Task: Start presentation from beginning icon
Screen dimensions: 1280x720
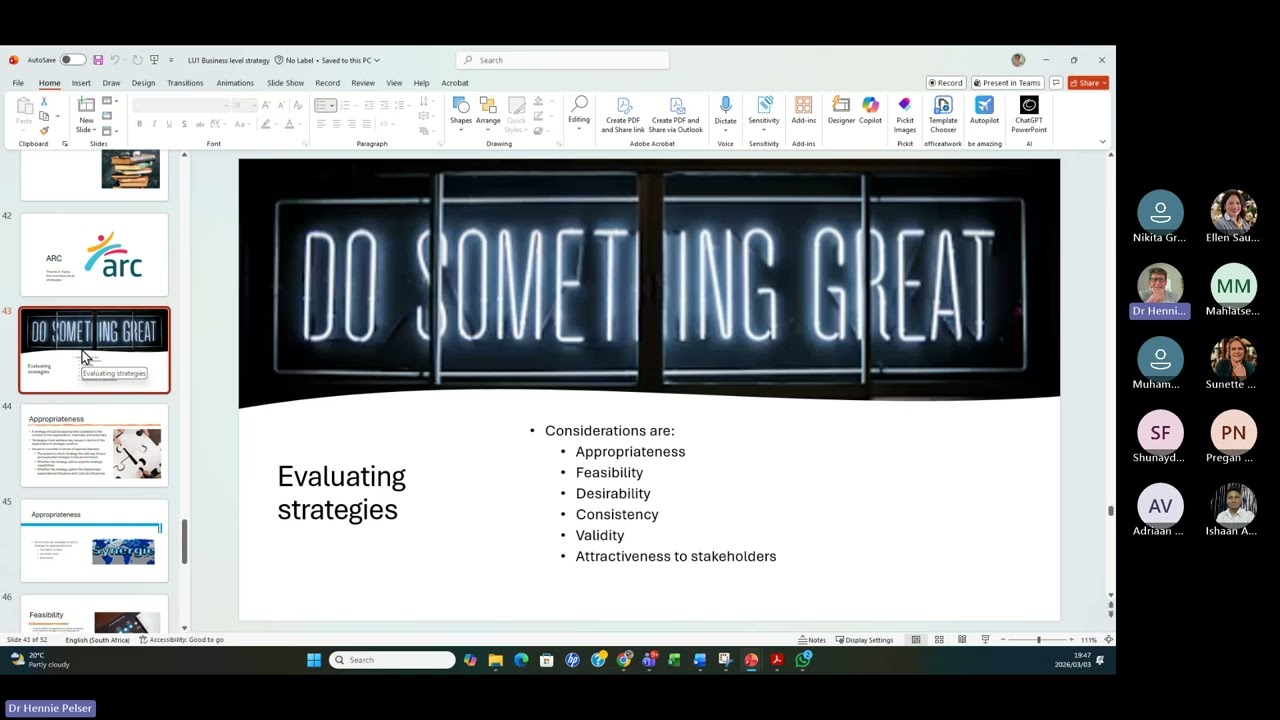Action: pyautogui.click(x=154, y=60)
